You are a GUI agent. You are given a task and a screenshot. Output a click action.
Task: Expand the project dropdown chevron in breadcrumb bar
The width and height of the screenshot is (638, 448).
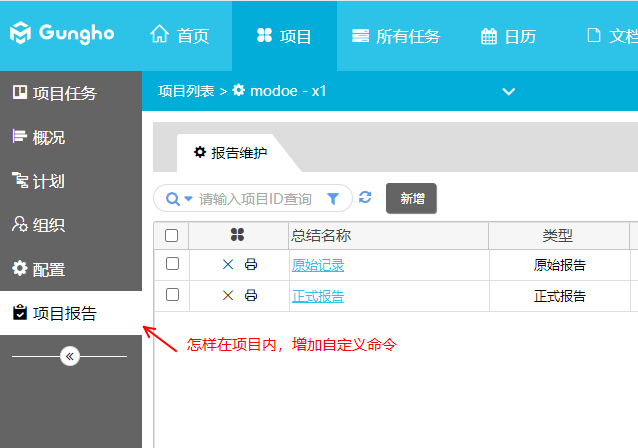pyautogui.click(x=508, y=92)
